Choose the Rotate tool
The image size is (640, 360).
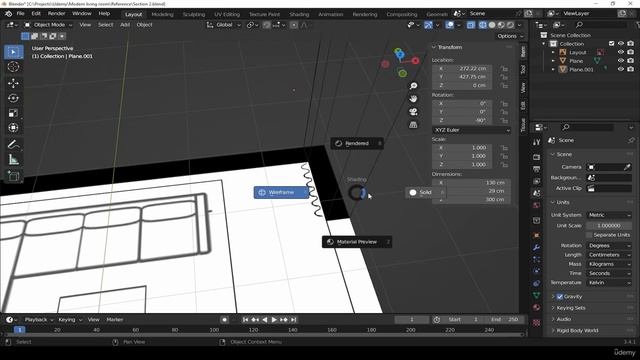[13, 98]
